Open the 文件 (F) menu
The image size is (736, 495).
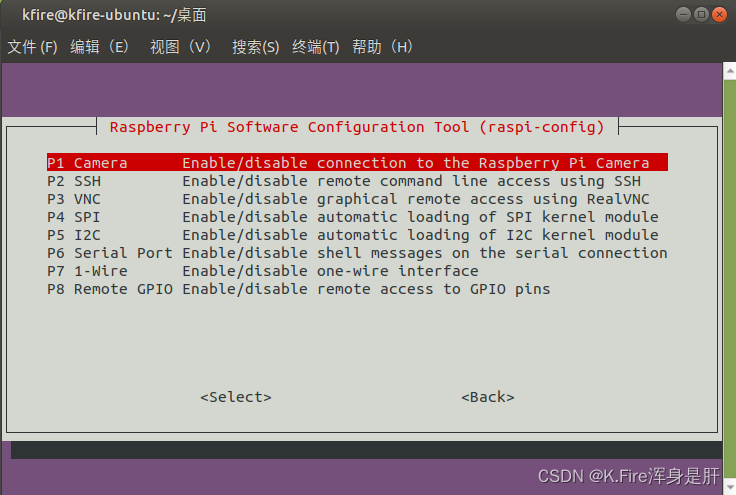[32, 47]
